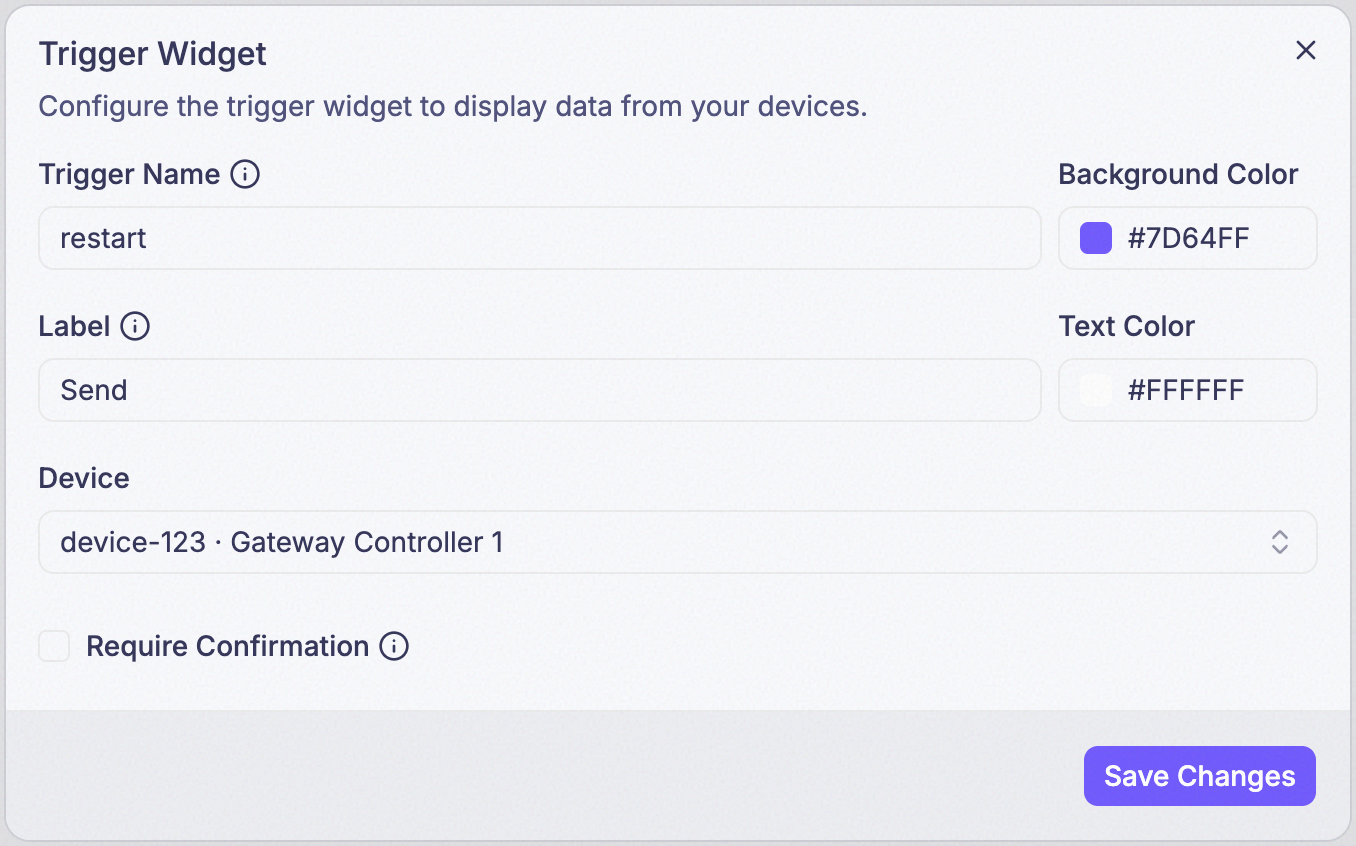The height and width of the screenshot is (846, 1356).
Task: Click the Background Color heading label
Action: tap(1178, 175)
